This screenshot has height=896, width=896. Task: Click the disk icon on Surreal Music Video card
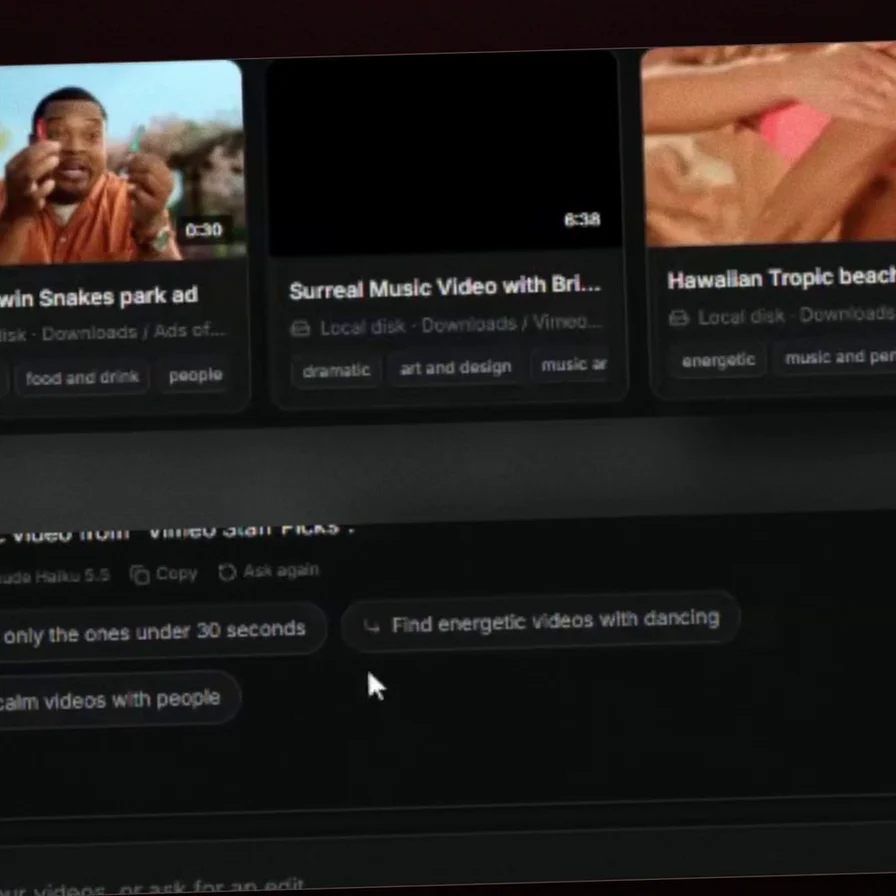point(301,329)
